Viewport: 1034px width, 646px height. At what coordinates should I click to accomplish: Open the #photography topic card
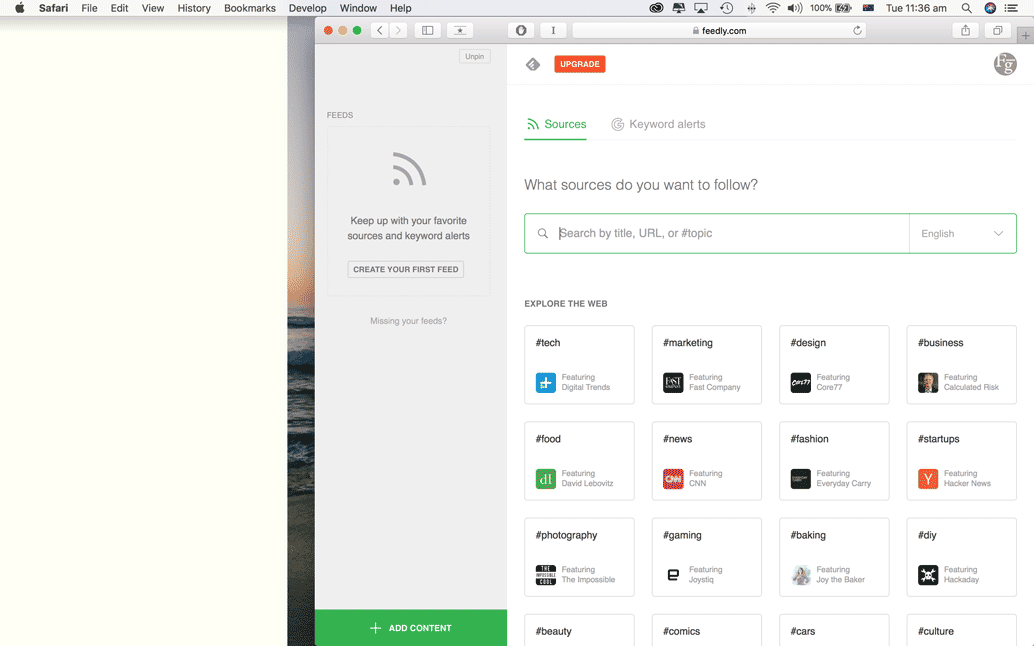(579, 557)
